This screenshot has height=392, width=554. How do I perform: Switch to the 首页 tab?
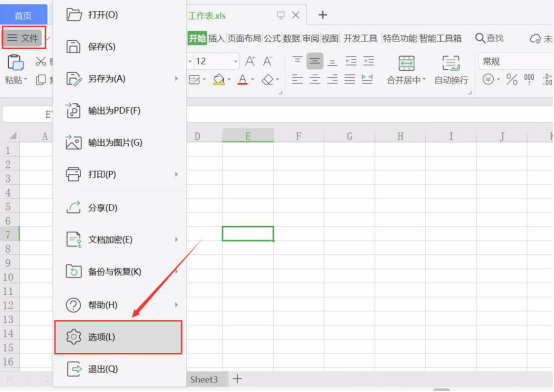[23, 16]
